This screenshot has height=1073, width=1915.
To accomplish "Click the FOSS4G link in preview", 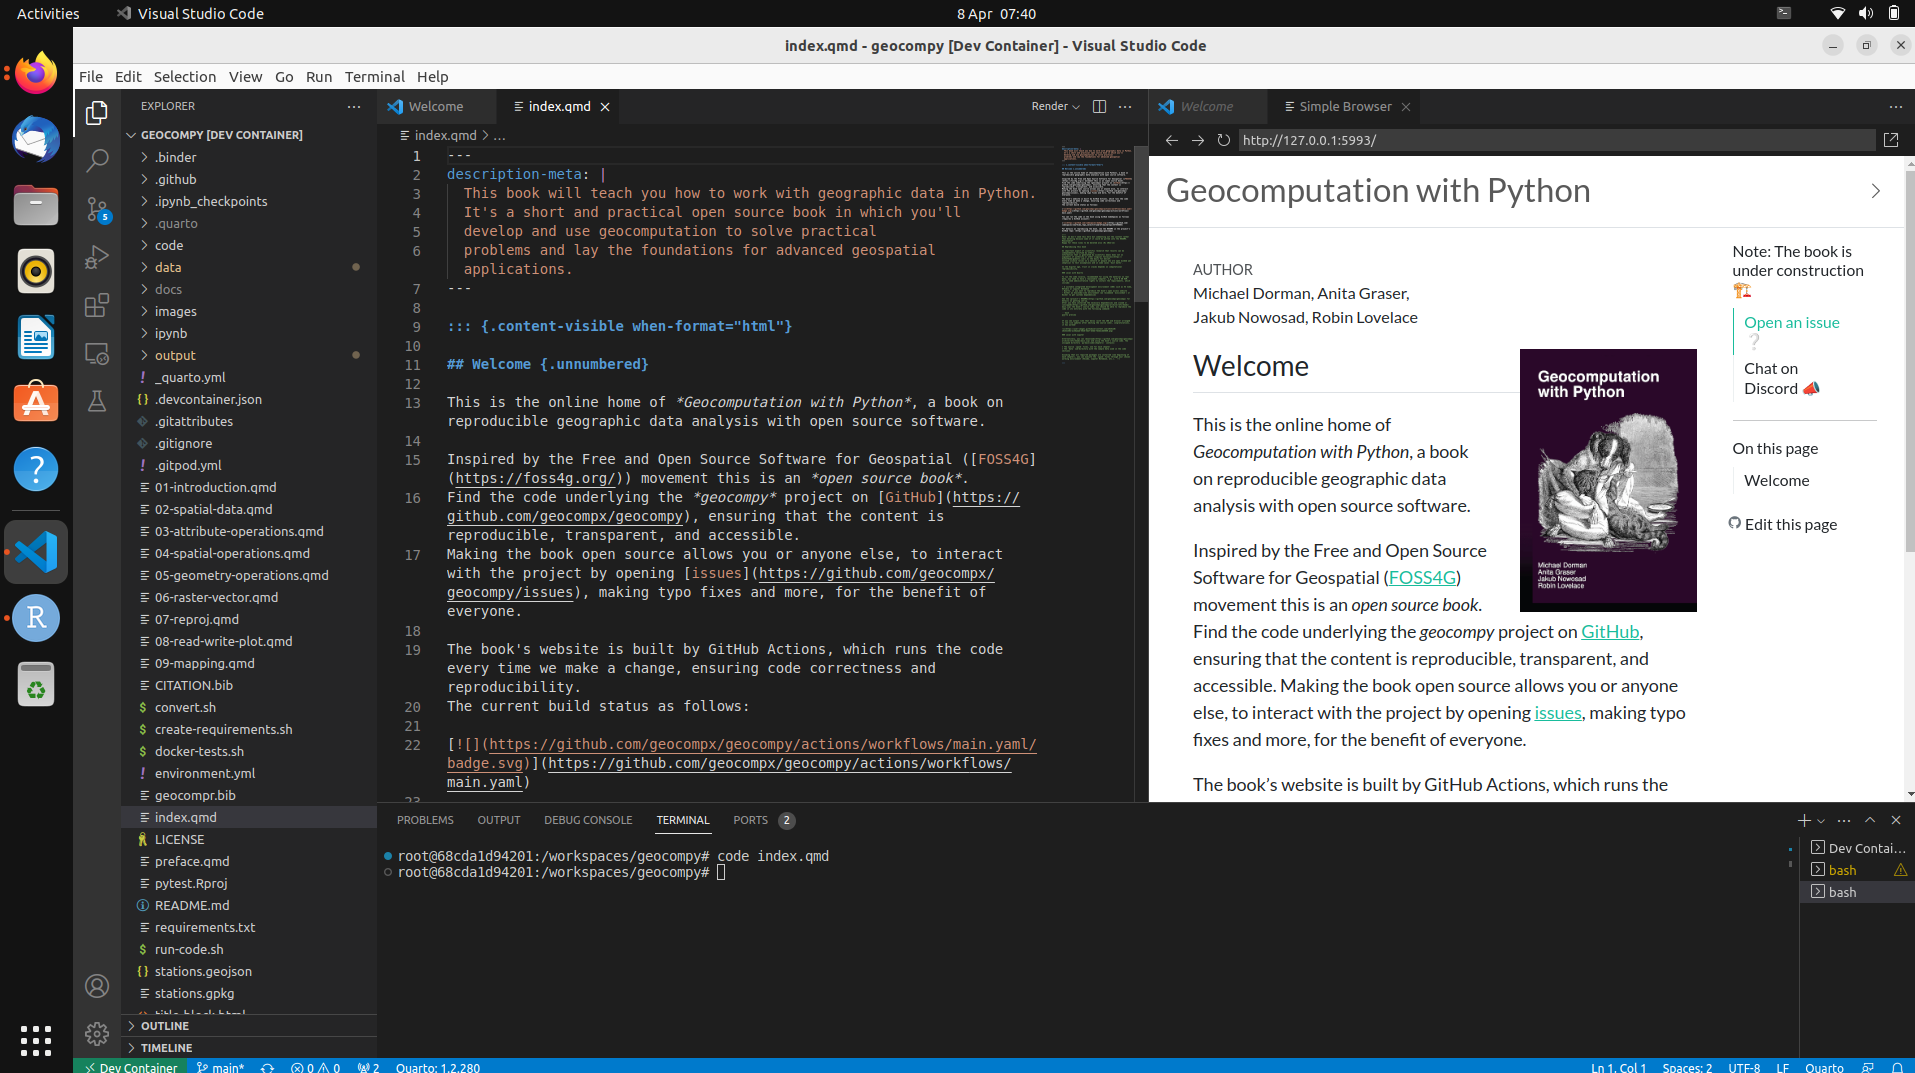I will tap(1421, 577).
